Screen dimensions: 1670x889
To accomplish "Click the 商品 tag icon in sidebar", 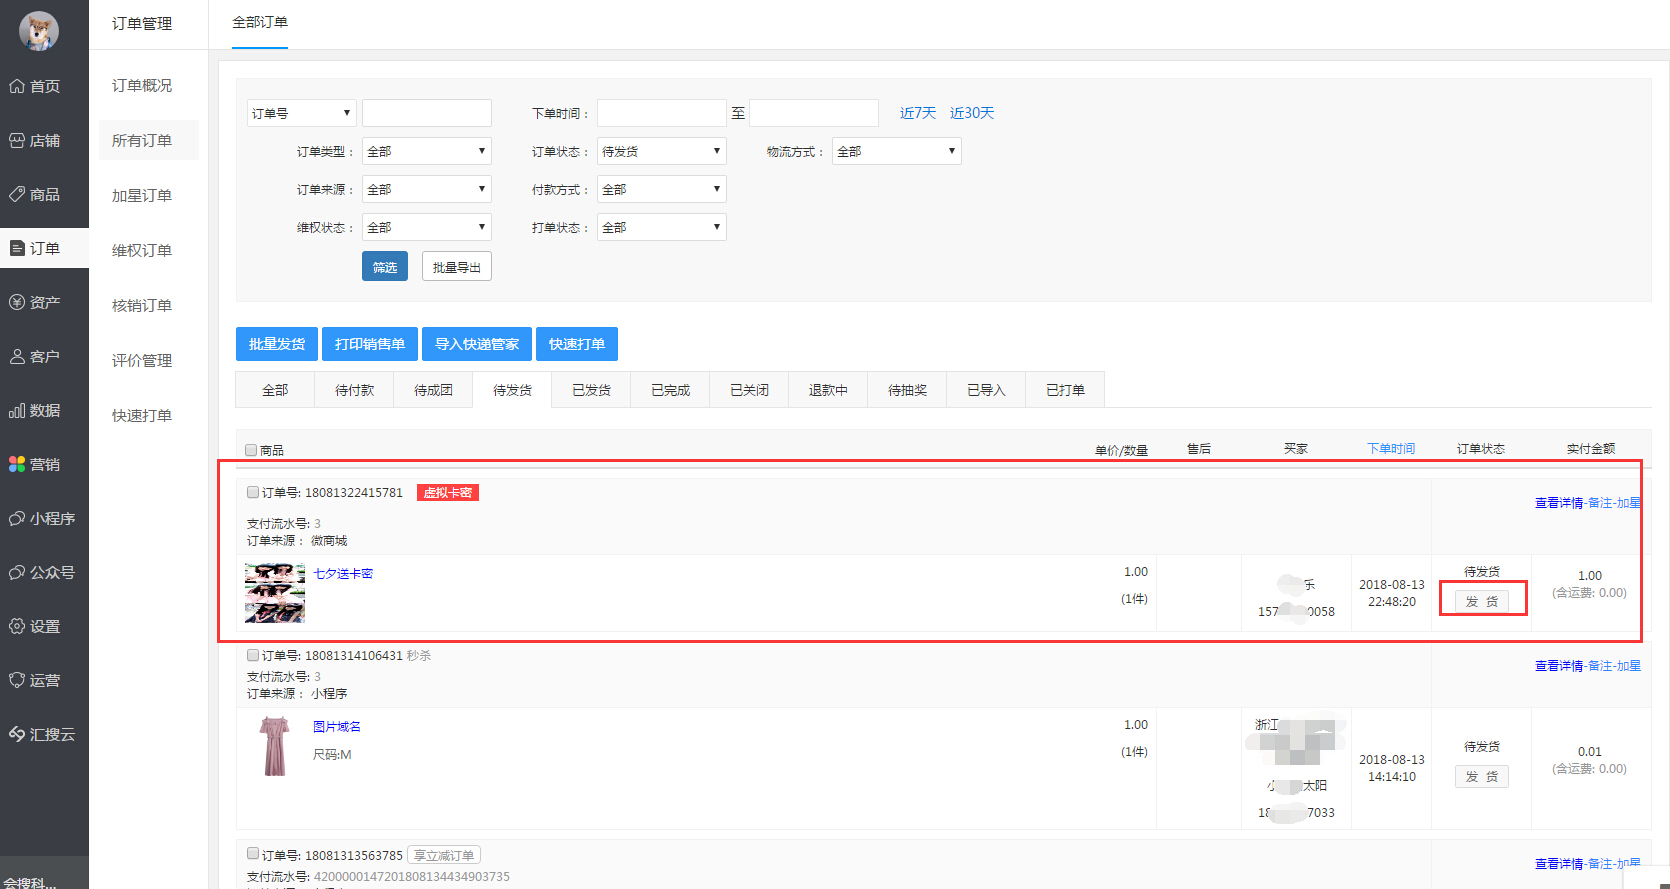I will [17, 194].
